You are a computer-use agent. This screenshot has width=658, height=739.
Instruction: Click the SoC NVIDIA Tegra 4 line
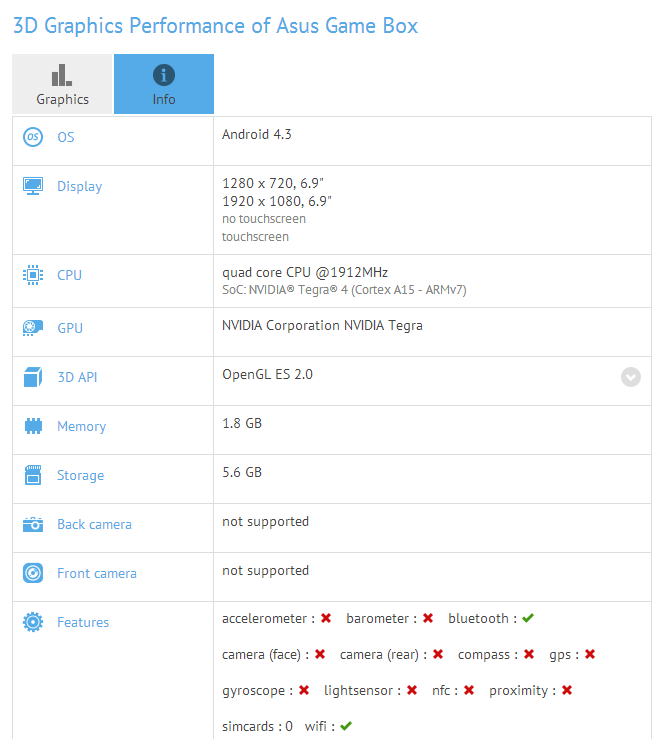(x=344, y=290)
